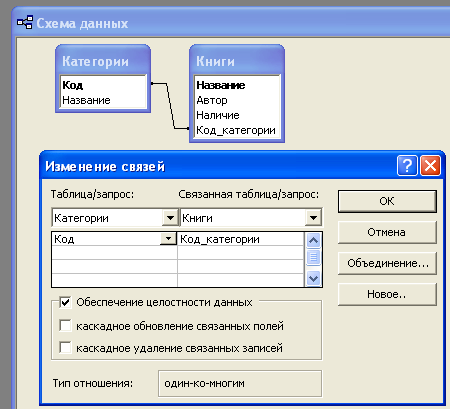The height and width of the screenshot is (409, 450).
Task: Click the Отмена button
Action: point(387,232)
